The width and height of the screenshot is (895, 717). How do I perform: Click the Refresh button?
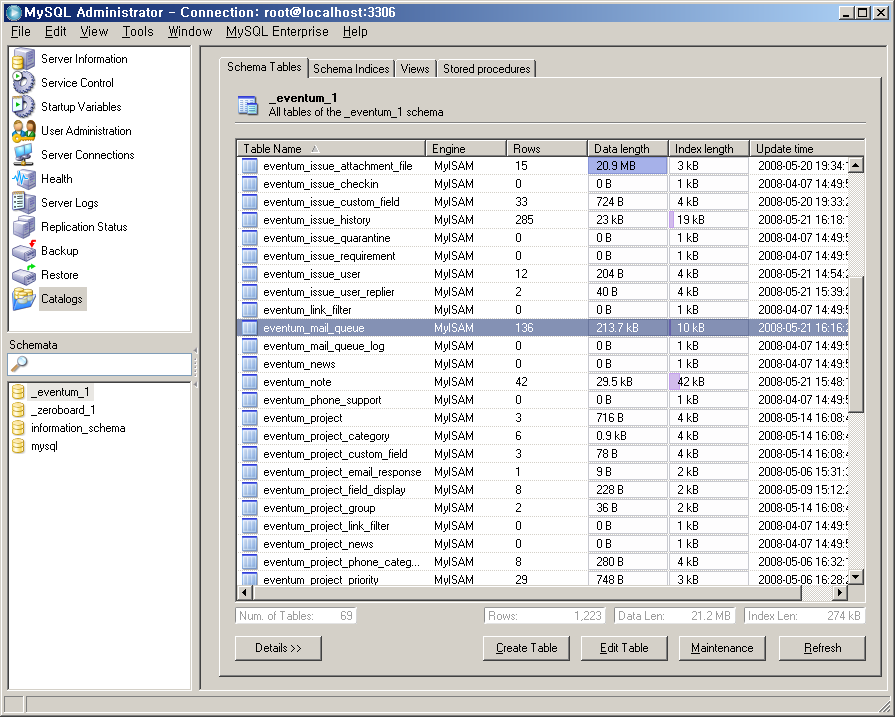tap(823, 648)
